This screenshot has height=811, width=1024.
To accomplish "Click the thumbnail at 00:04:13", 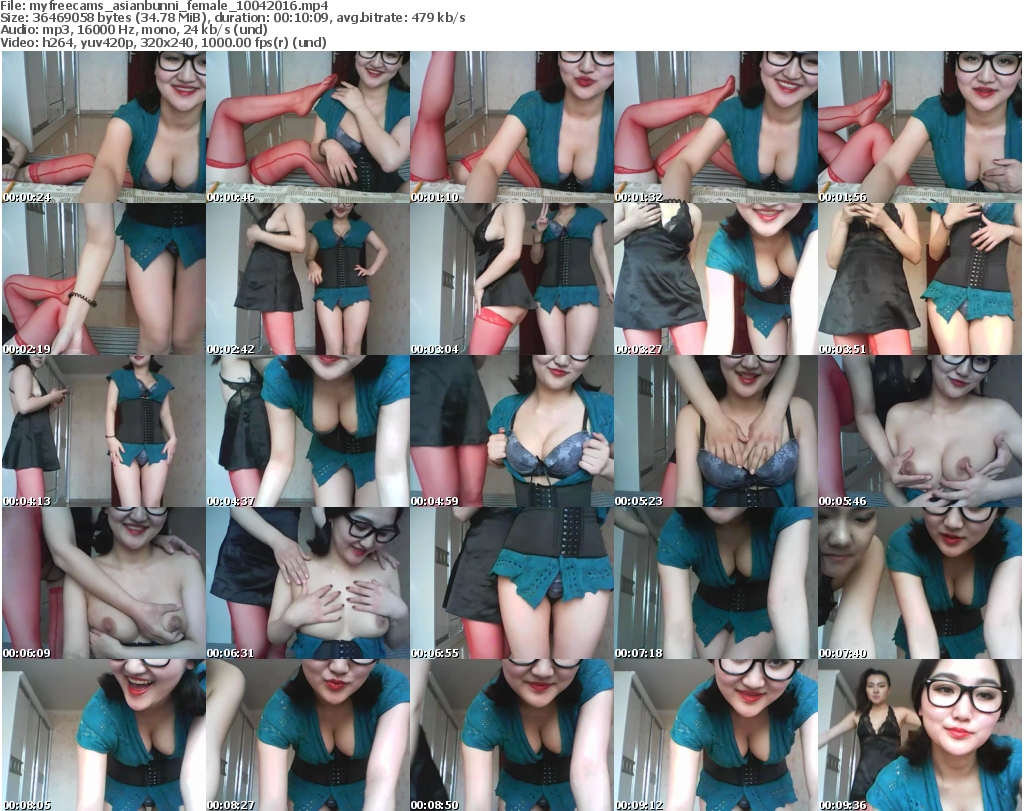I will point(103,431).
